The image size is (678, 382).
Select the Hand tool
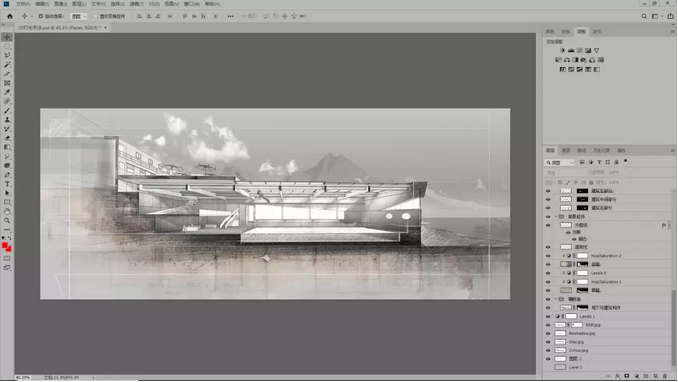7,212
